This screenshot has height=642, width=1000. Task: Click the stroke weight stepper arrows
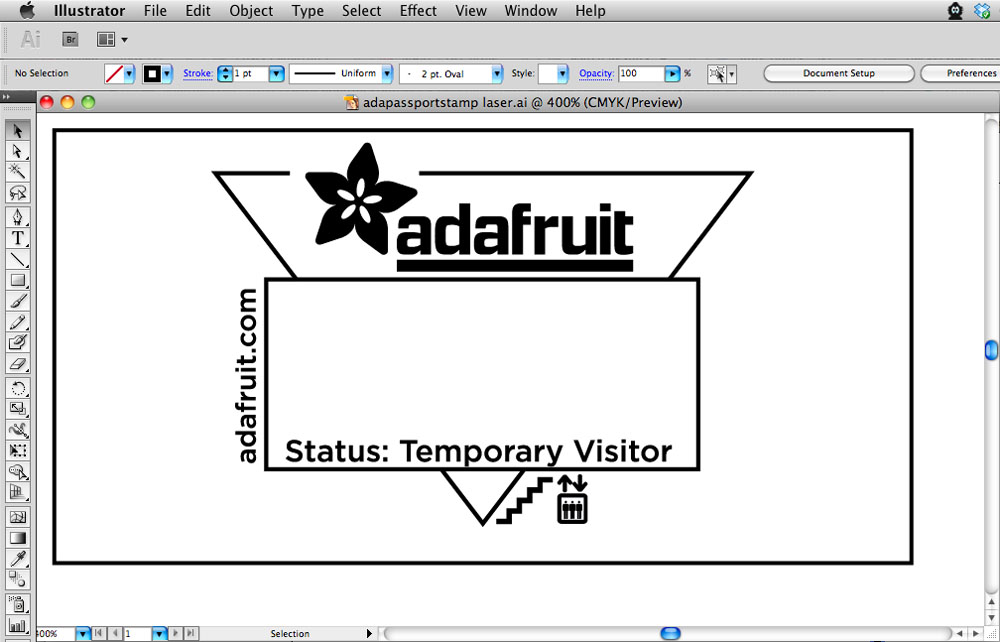point(225,74)
